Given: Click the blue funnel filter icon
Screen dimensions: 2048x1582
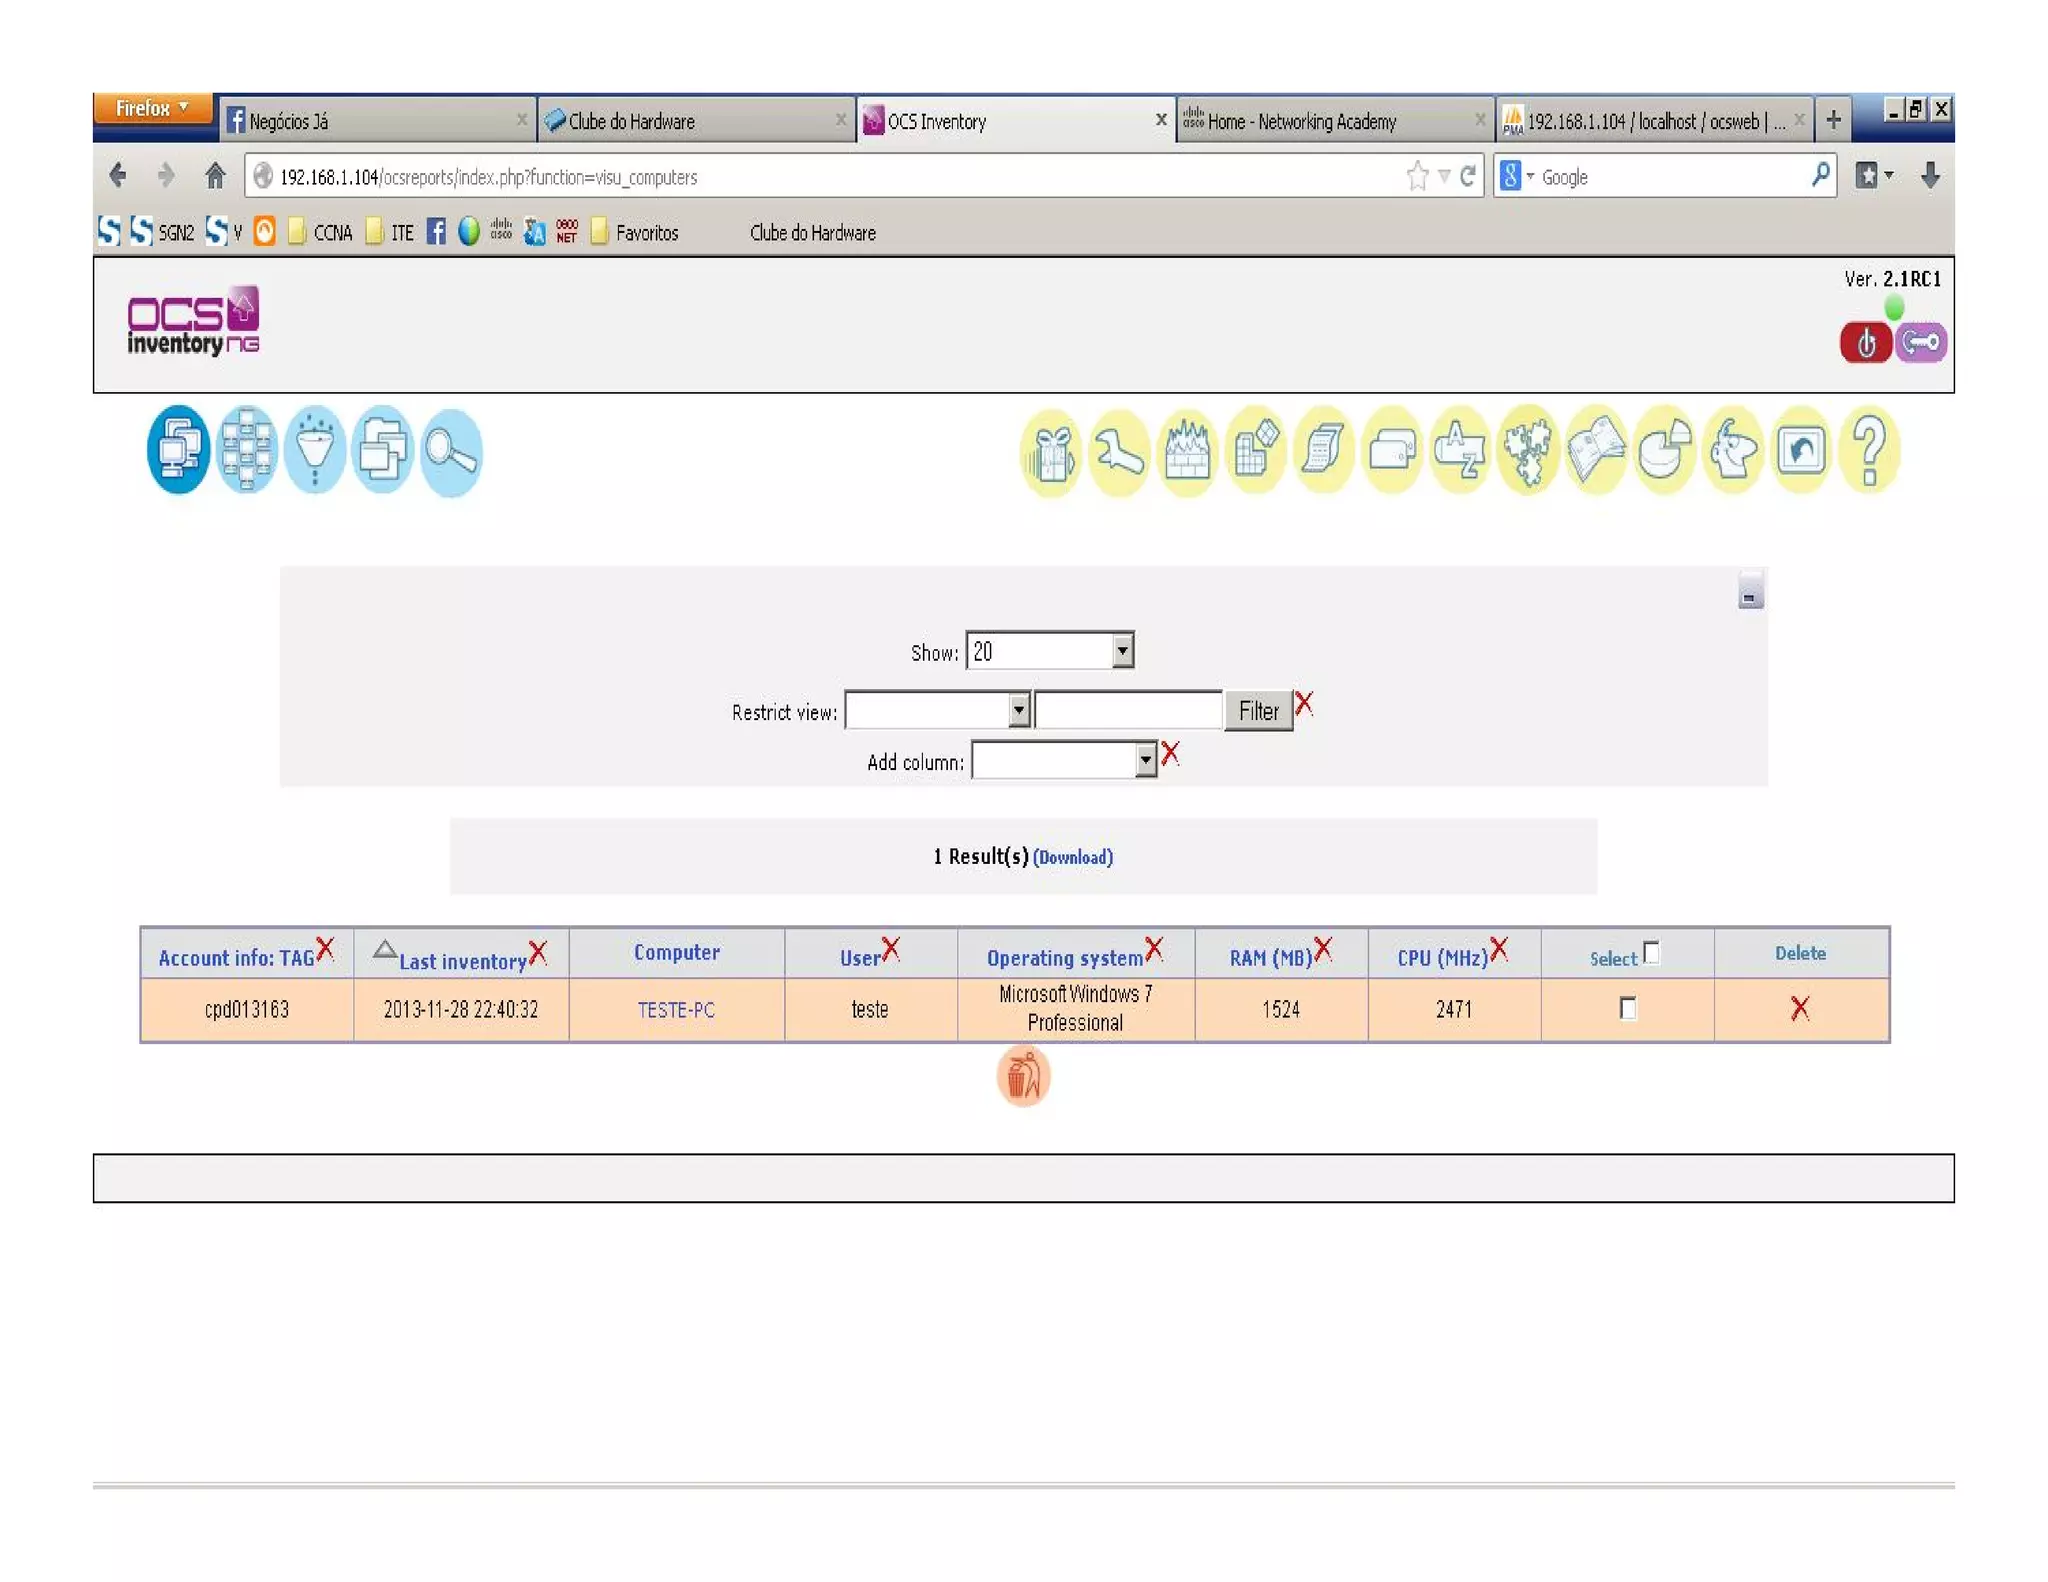Looking at the screenshot, I should (315, 450).
